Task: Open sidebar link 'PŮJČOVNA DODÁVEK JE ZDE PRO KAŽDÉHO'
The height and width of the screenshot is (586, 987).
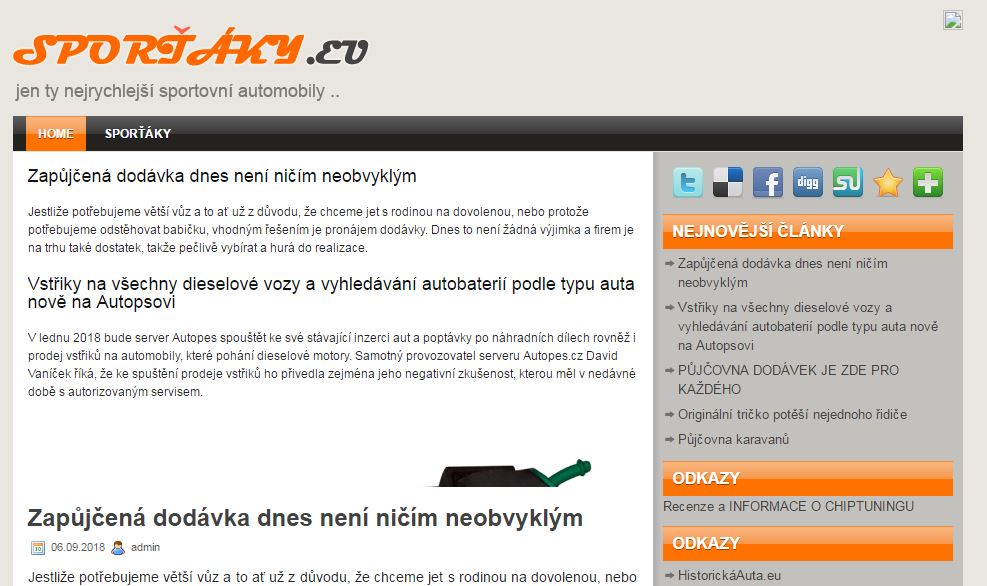Action: pos(788,379)
